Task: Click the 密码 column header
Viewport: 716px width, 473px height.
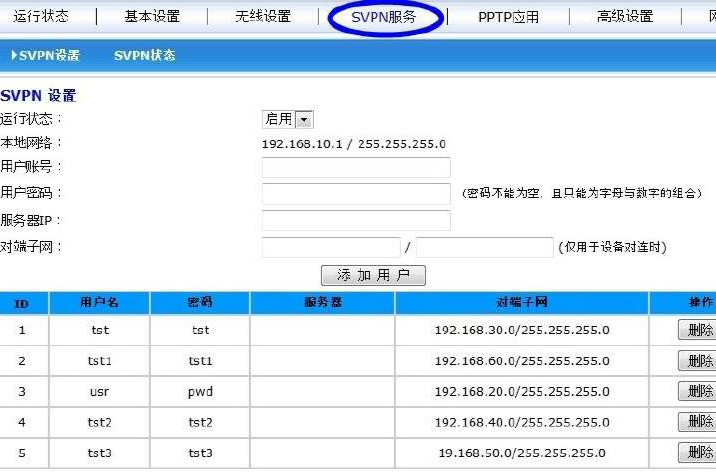Action: tap(200, 303)
